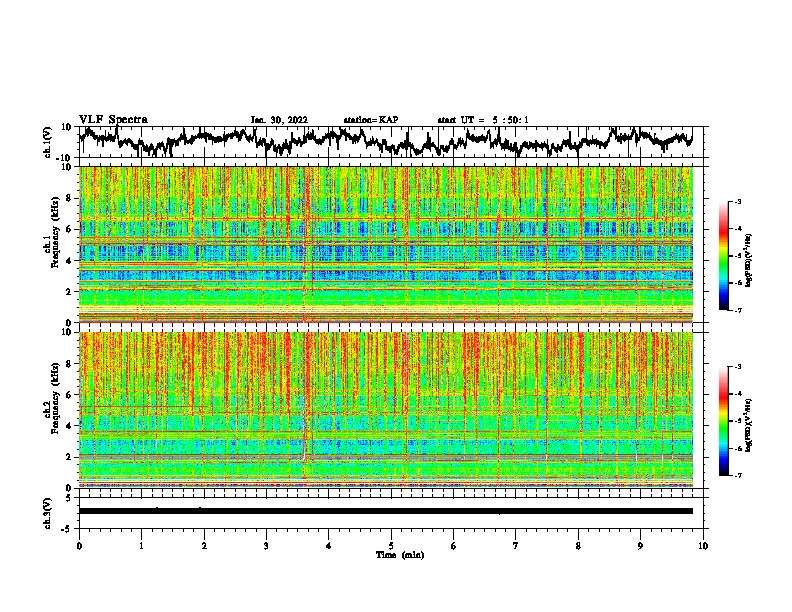Click the '-5' tick on ch.3(V) axis
The width and height of the screenshot is (792, 612).
[x=67, y=529]
